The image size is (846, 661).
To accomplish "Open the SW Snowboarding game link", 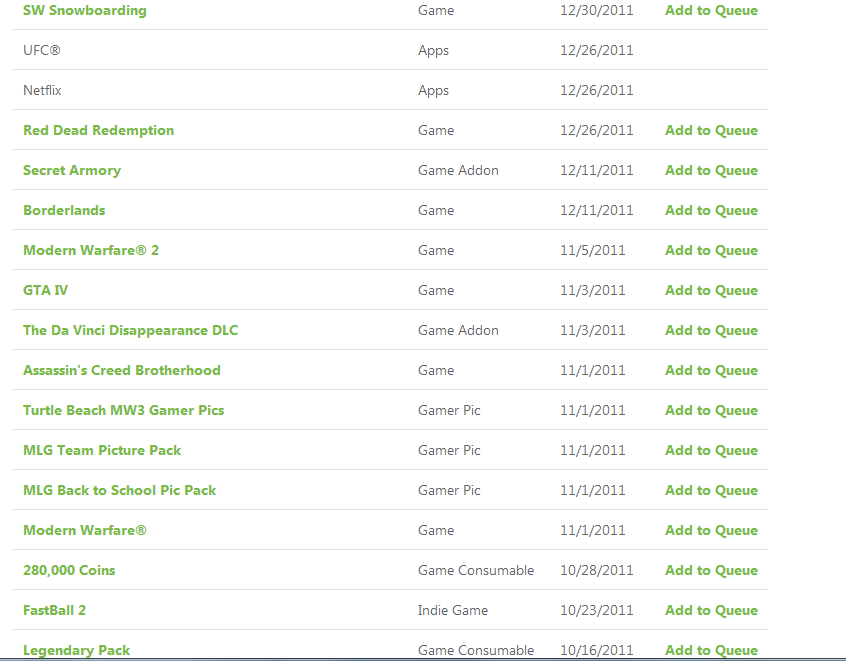I will pyautogui.click(x=85, y=11).
